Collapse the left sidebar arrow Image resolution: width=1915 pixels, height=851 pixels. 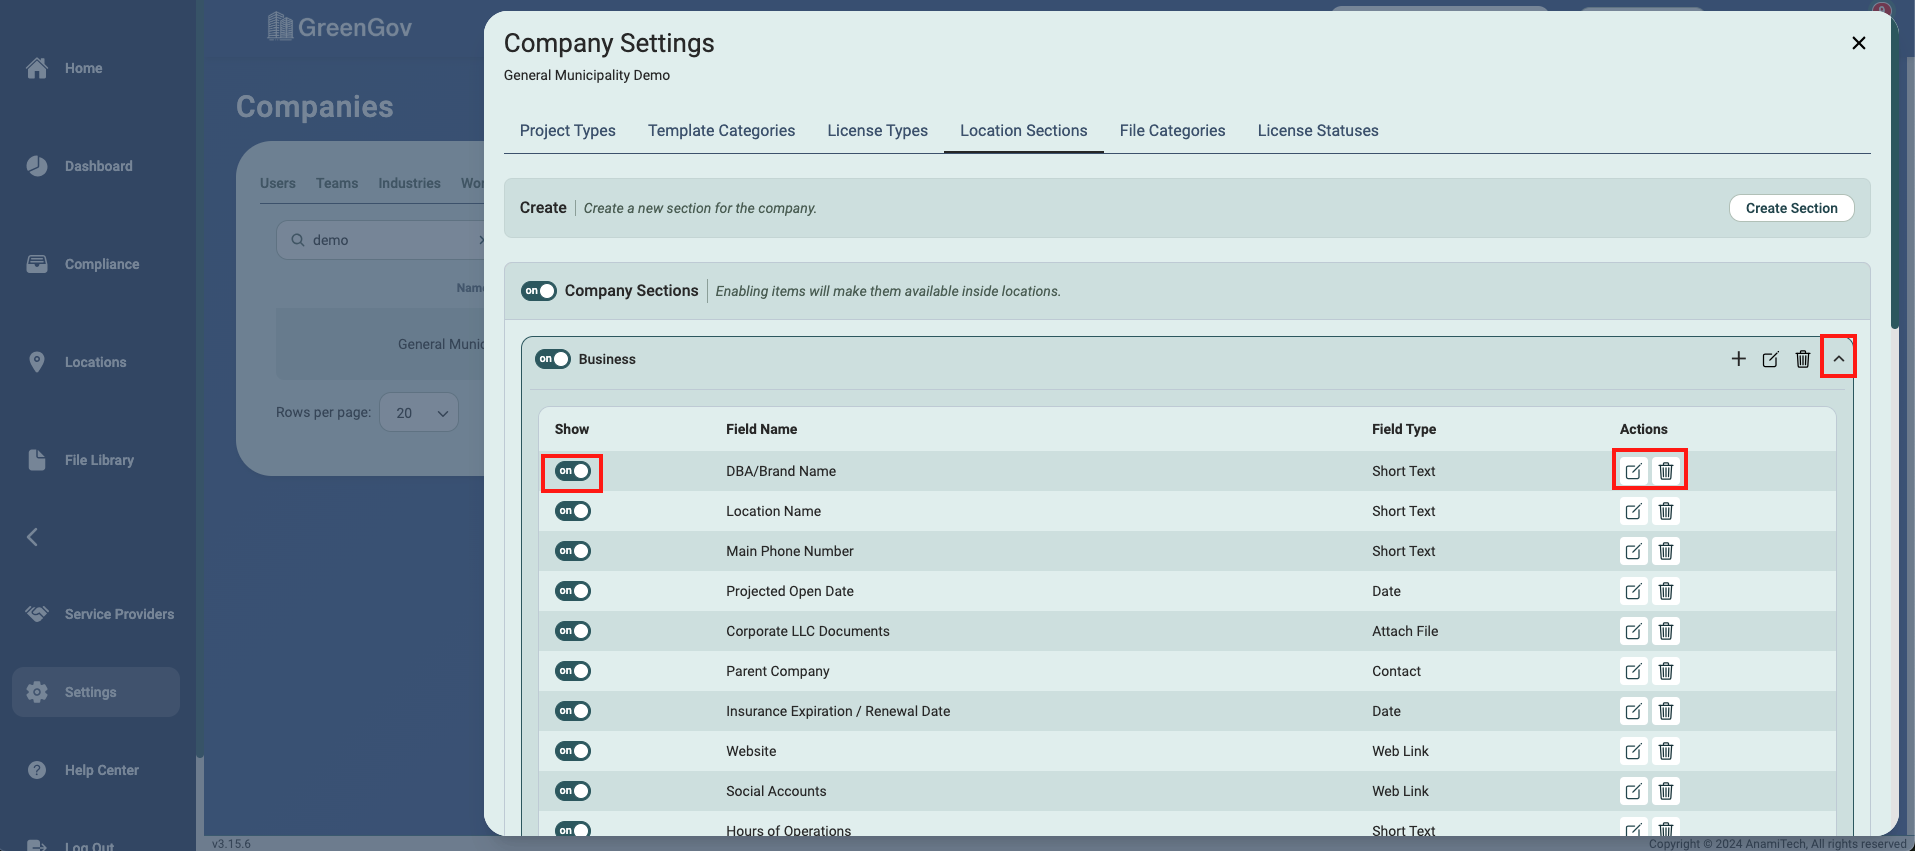(32, 537)
